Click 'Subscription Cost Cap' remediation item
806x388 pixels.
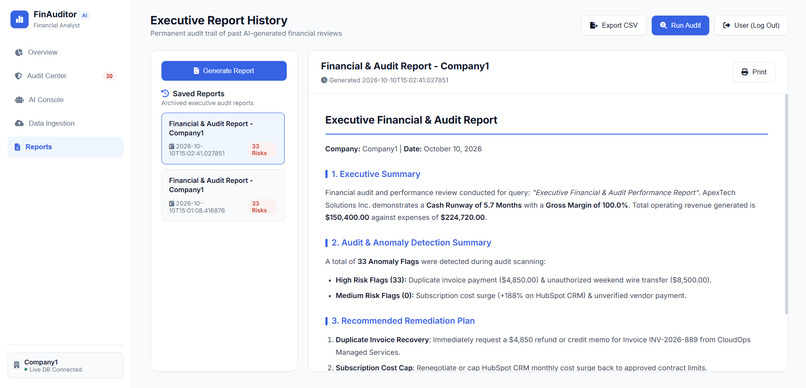pyautogui.click(x=374, y=367)
